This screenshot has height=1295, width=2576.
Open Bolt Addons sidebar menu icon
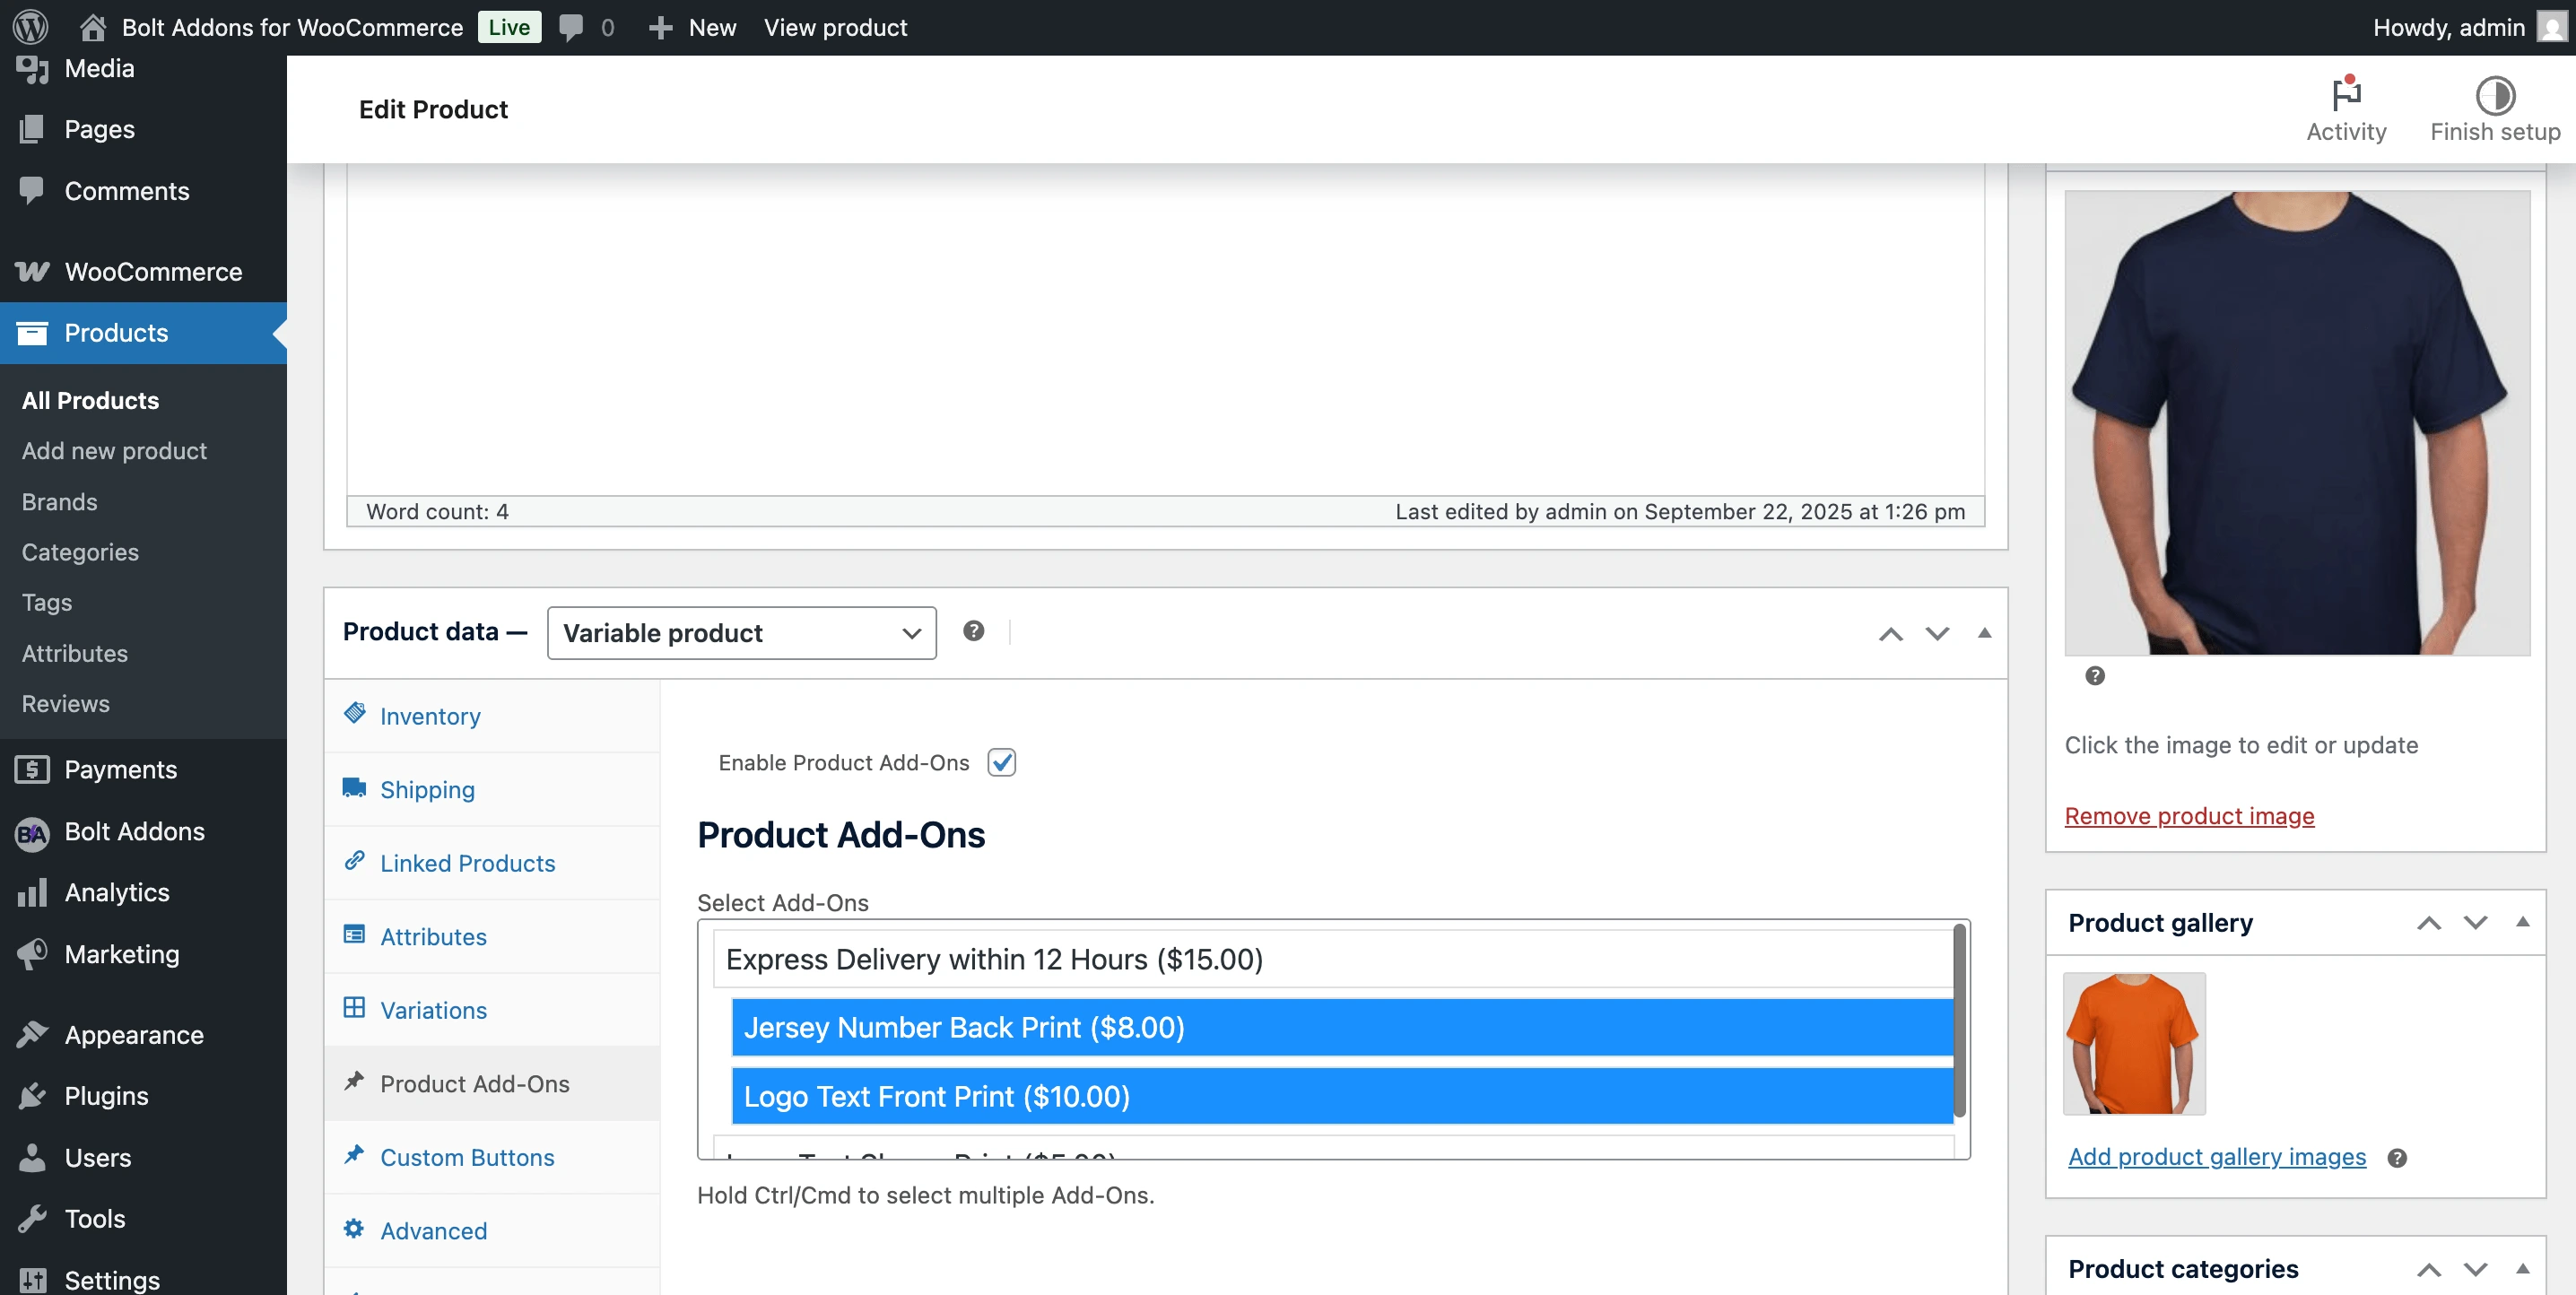(x=32, y=832)
